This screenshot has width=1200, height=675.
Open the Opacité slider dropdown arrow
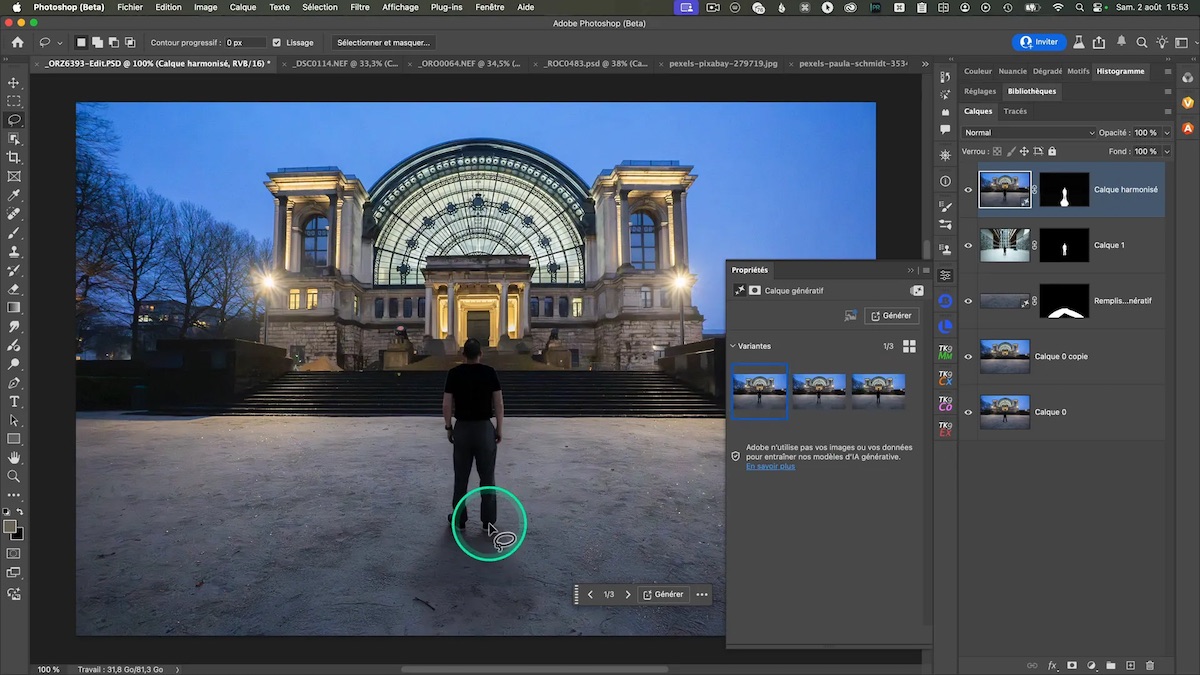pyautogui.click(x=1167, y=133)
